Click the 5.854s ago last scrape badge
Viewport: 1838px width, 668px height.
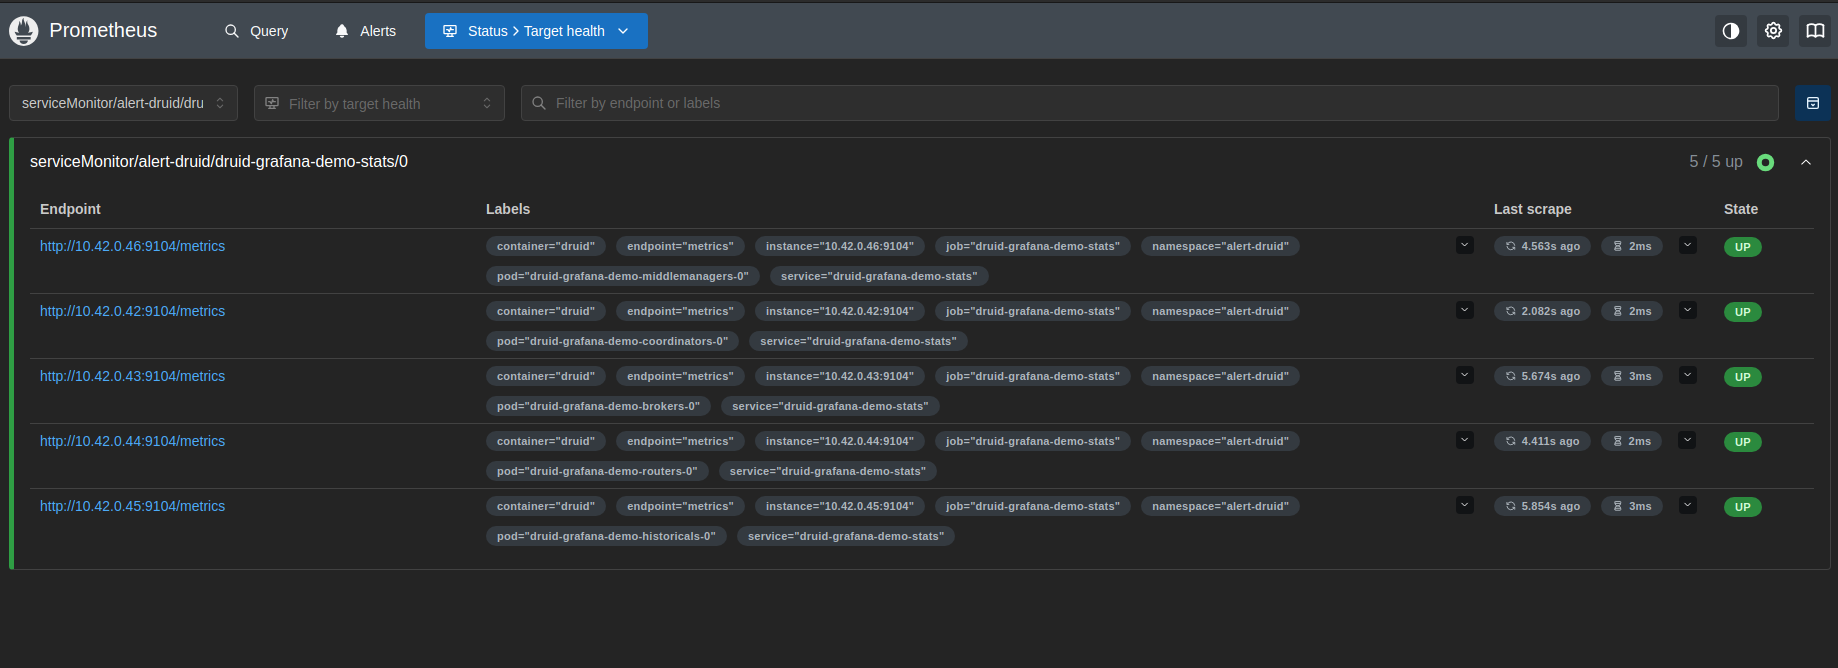(1543, 506)
